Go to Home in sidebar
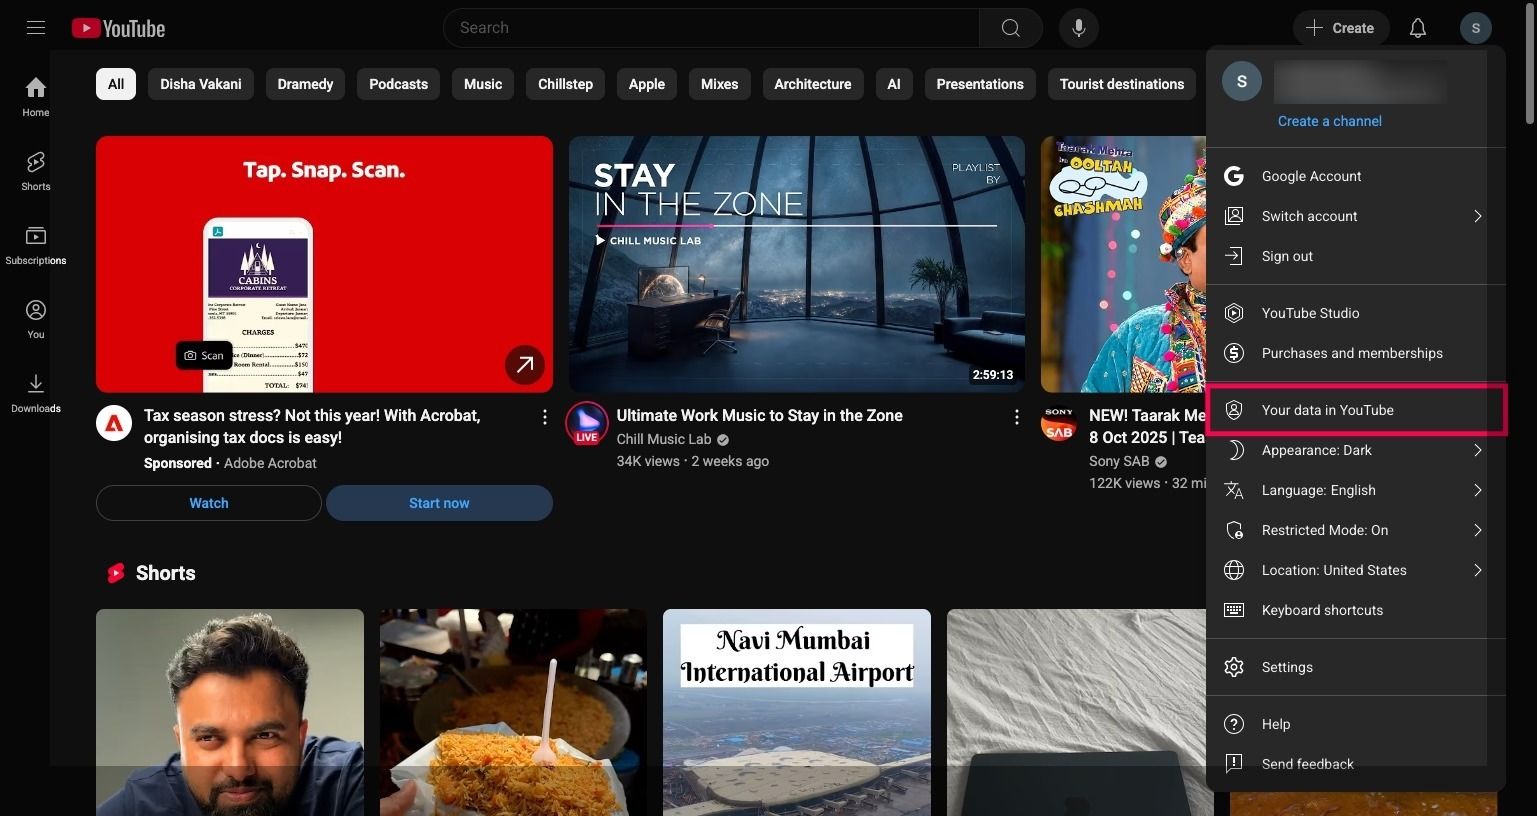Viewport: 1537px width, 816px height. [x=36, y=97]
